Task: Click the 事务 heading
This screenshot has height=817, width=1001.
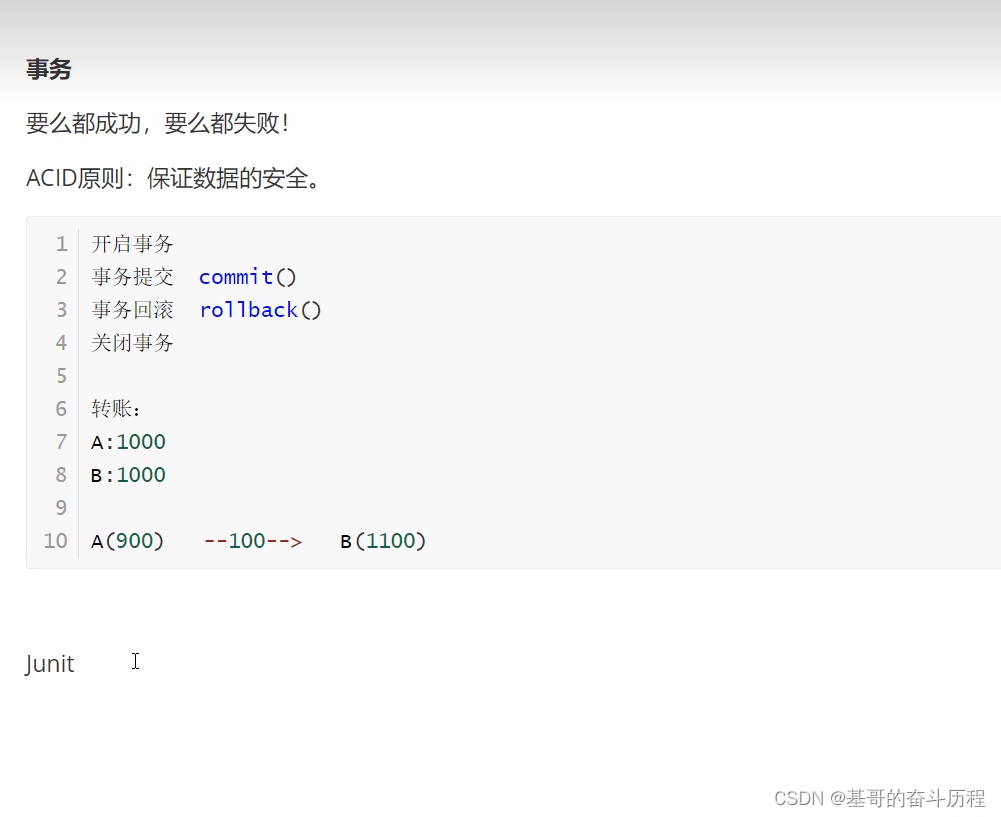Action: click(48, 68)
